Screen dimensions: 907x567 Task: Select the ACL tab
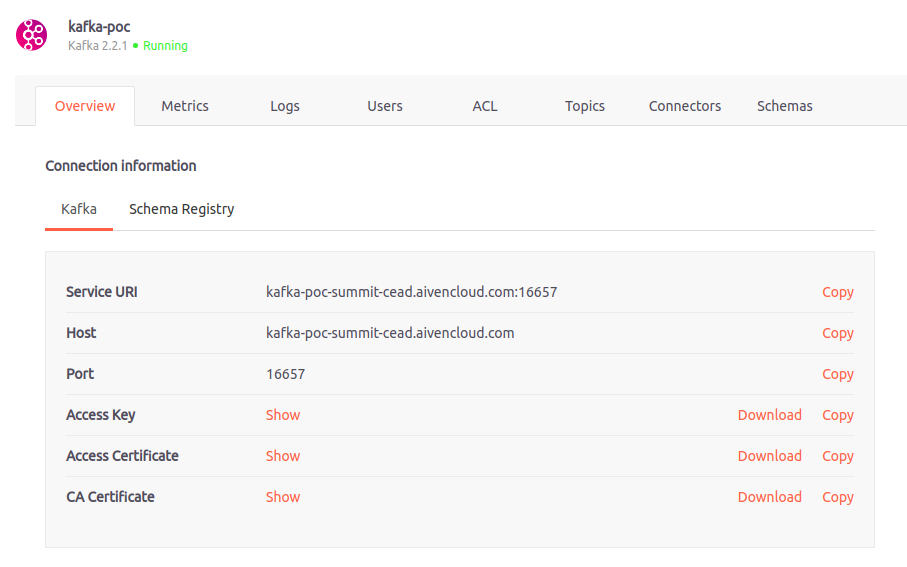(485, 106)
